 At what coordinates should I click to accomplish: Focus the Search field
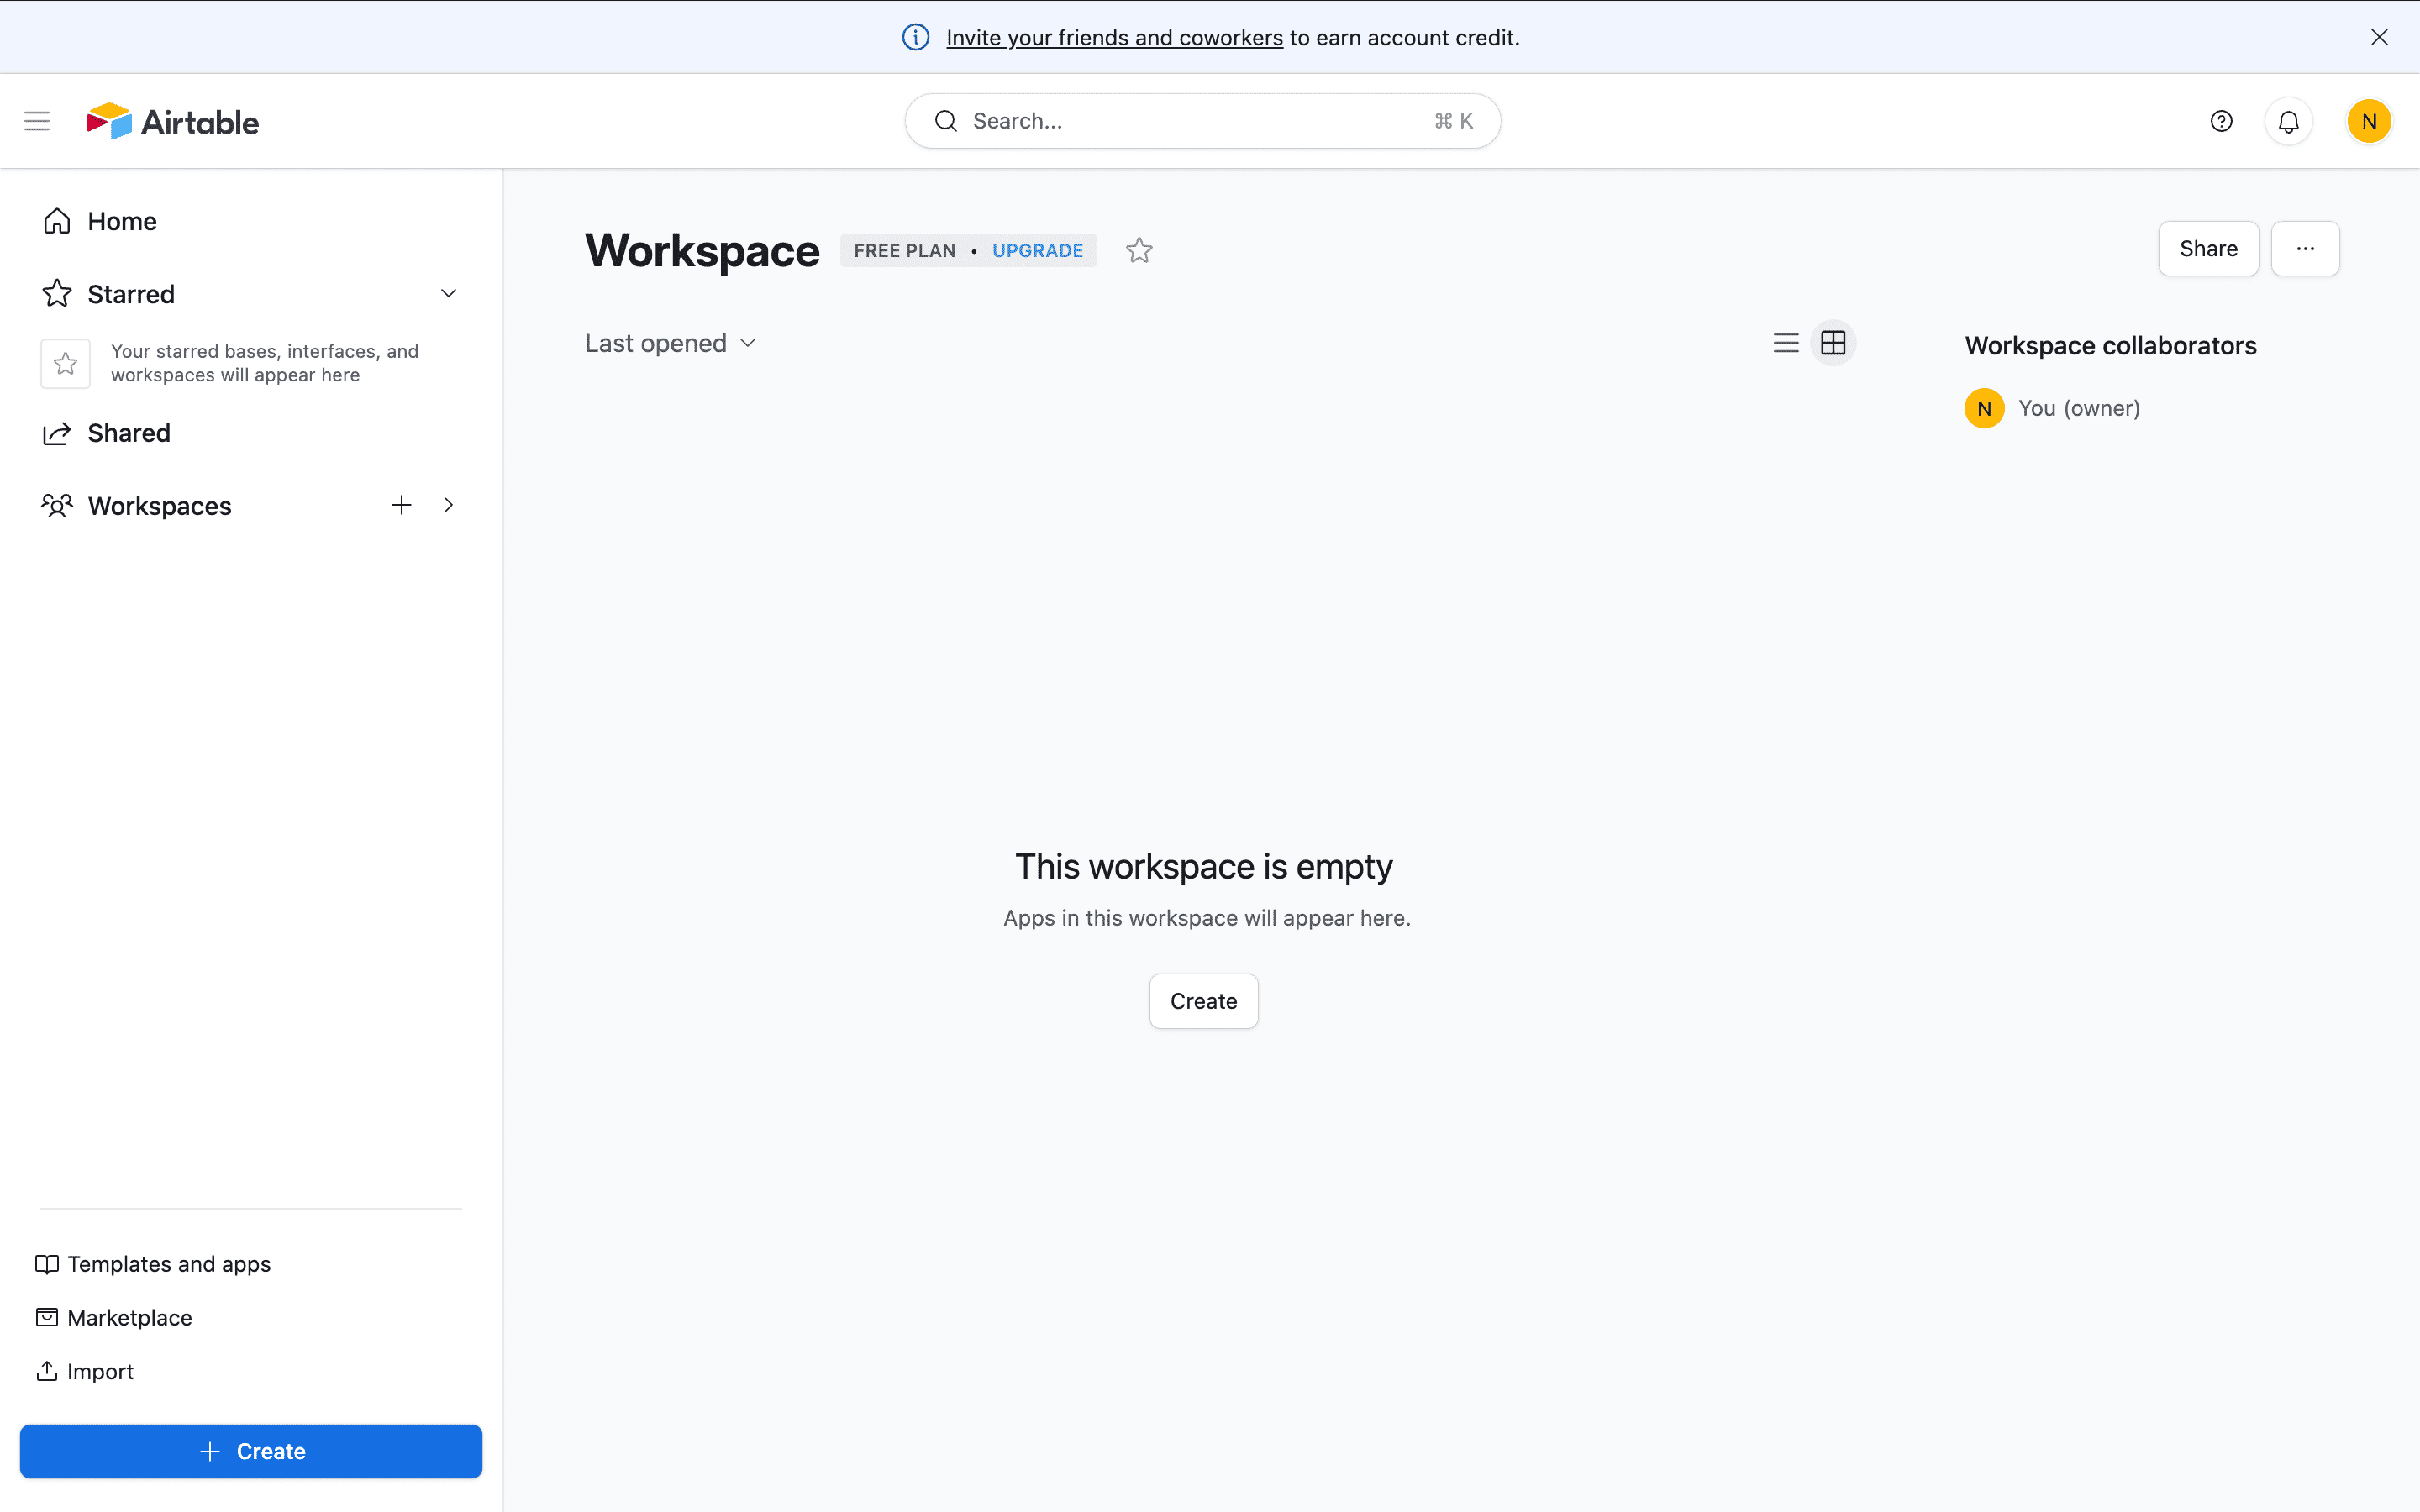pyautogui.click(x=1202, y=121)
